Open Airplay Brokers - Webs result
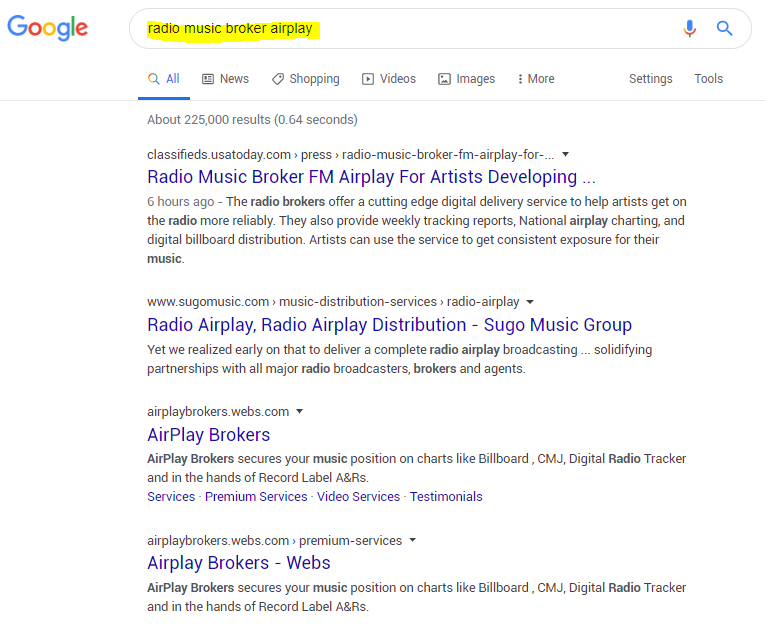 [x=239, y=563]
